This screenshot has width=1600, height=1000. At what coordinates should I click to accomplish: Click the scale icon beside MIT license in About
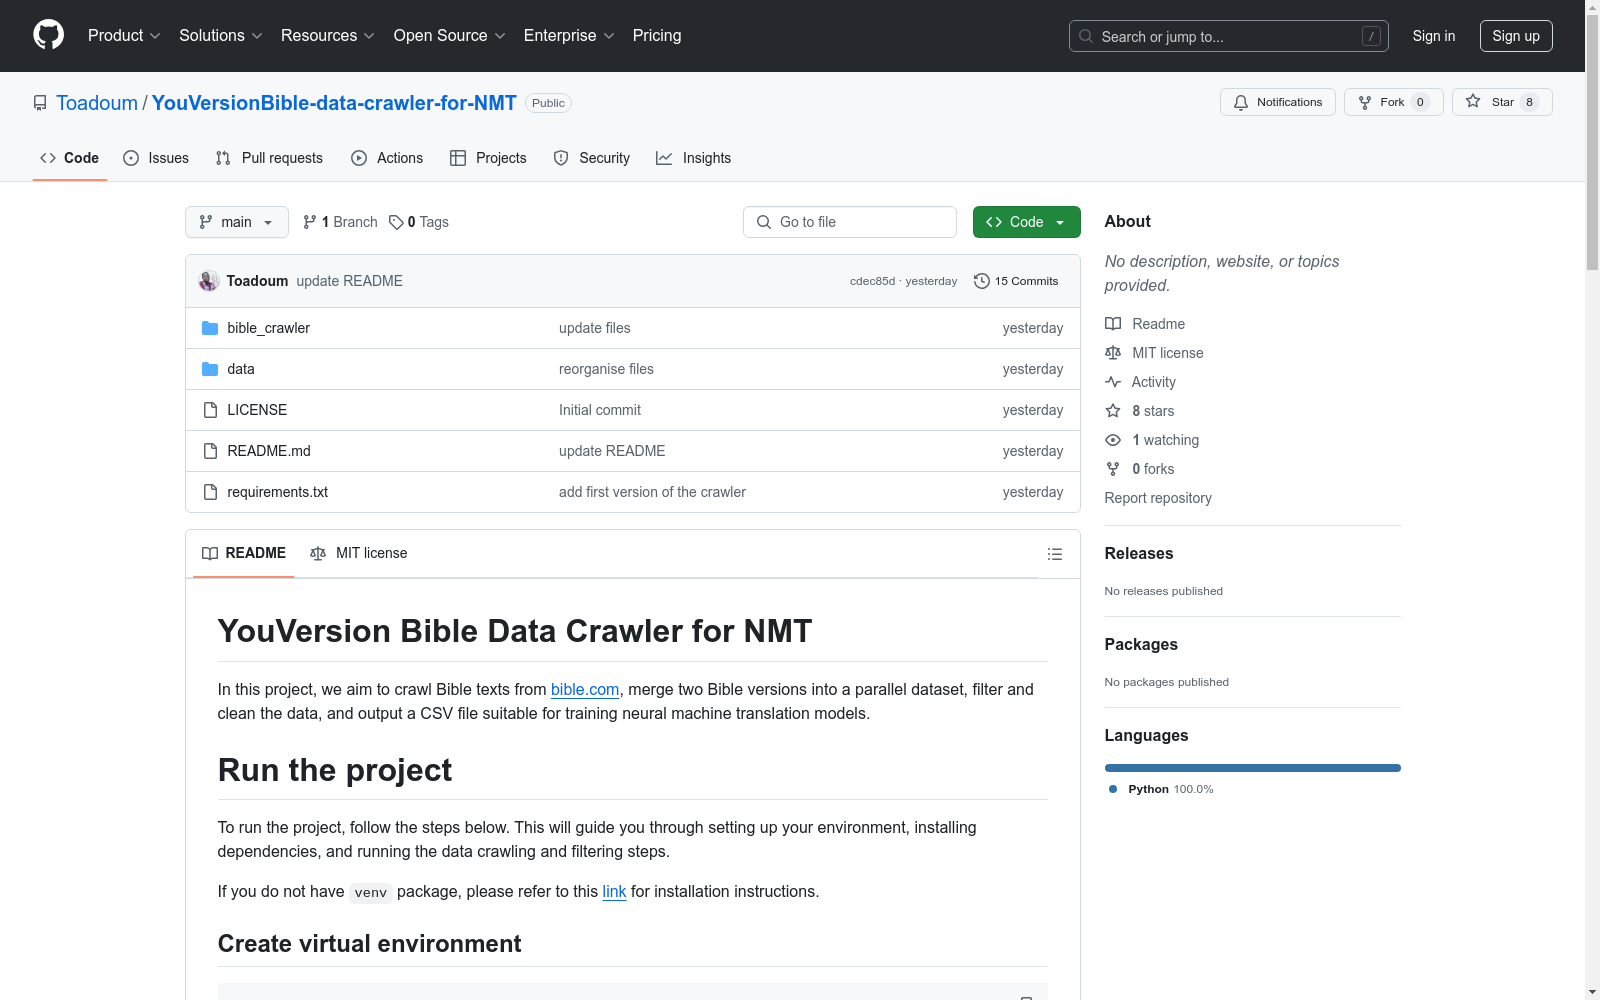pos(1113,353)
